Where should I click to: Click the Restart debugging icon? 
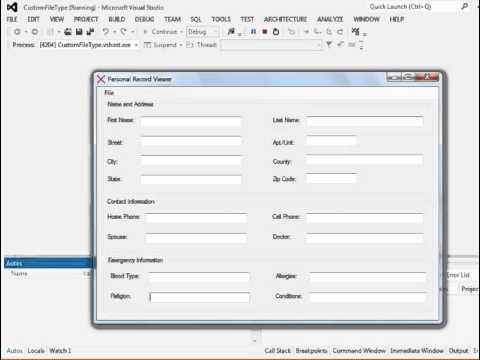276,32
